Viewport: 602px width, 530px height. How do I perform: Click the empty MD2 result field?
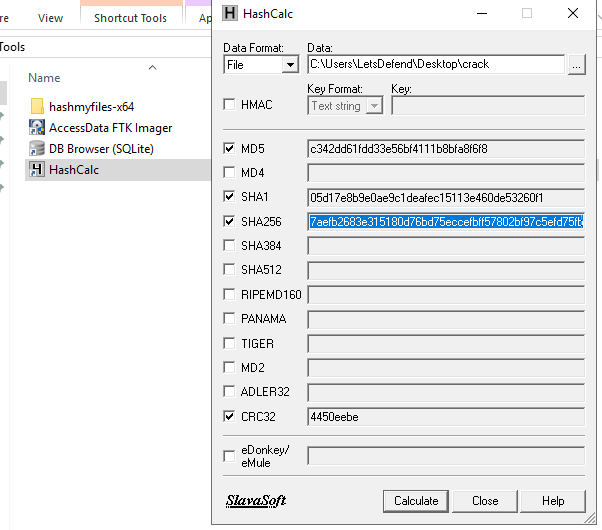click(446, 368)
